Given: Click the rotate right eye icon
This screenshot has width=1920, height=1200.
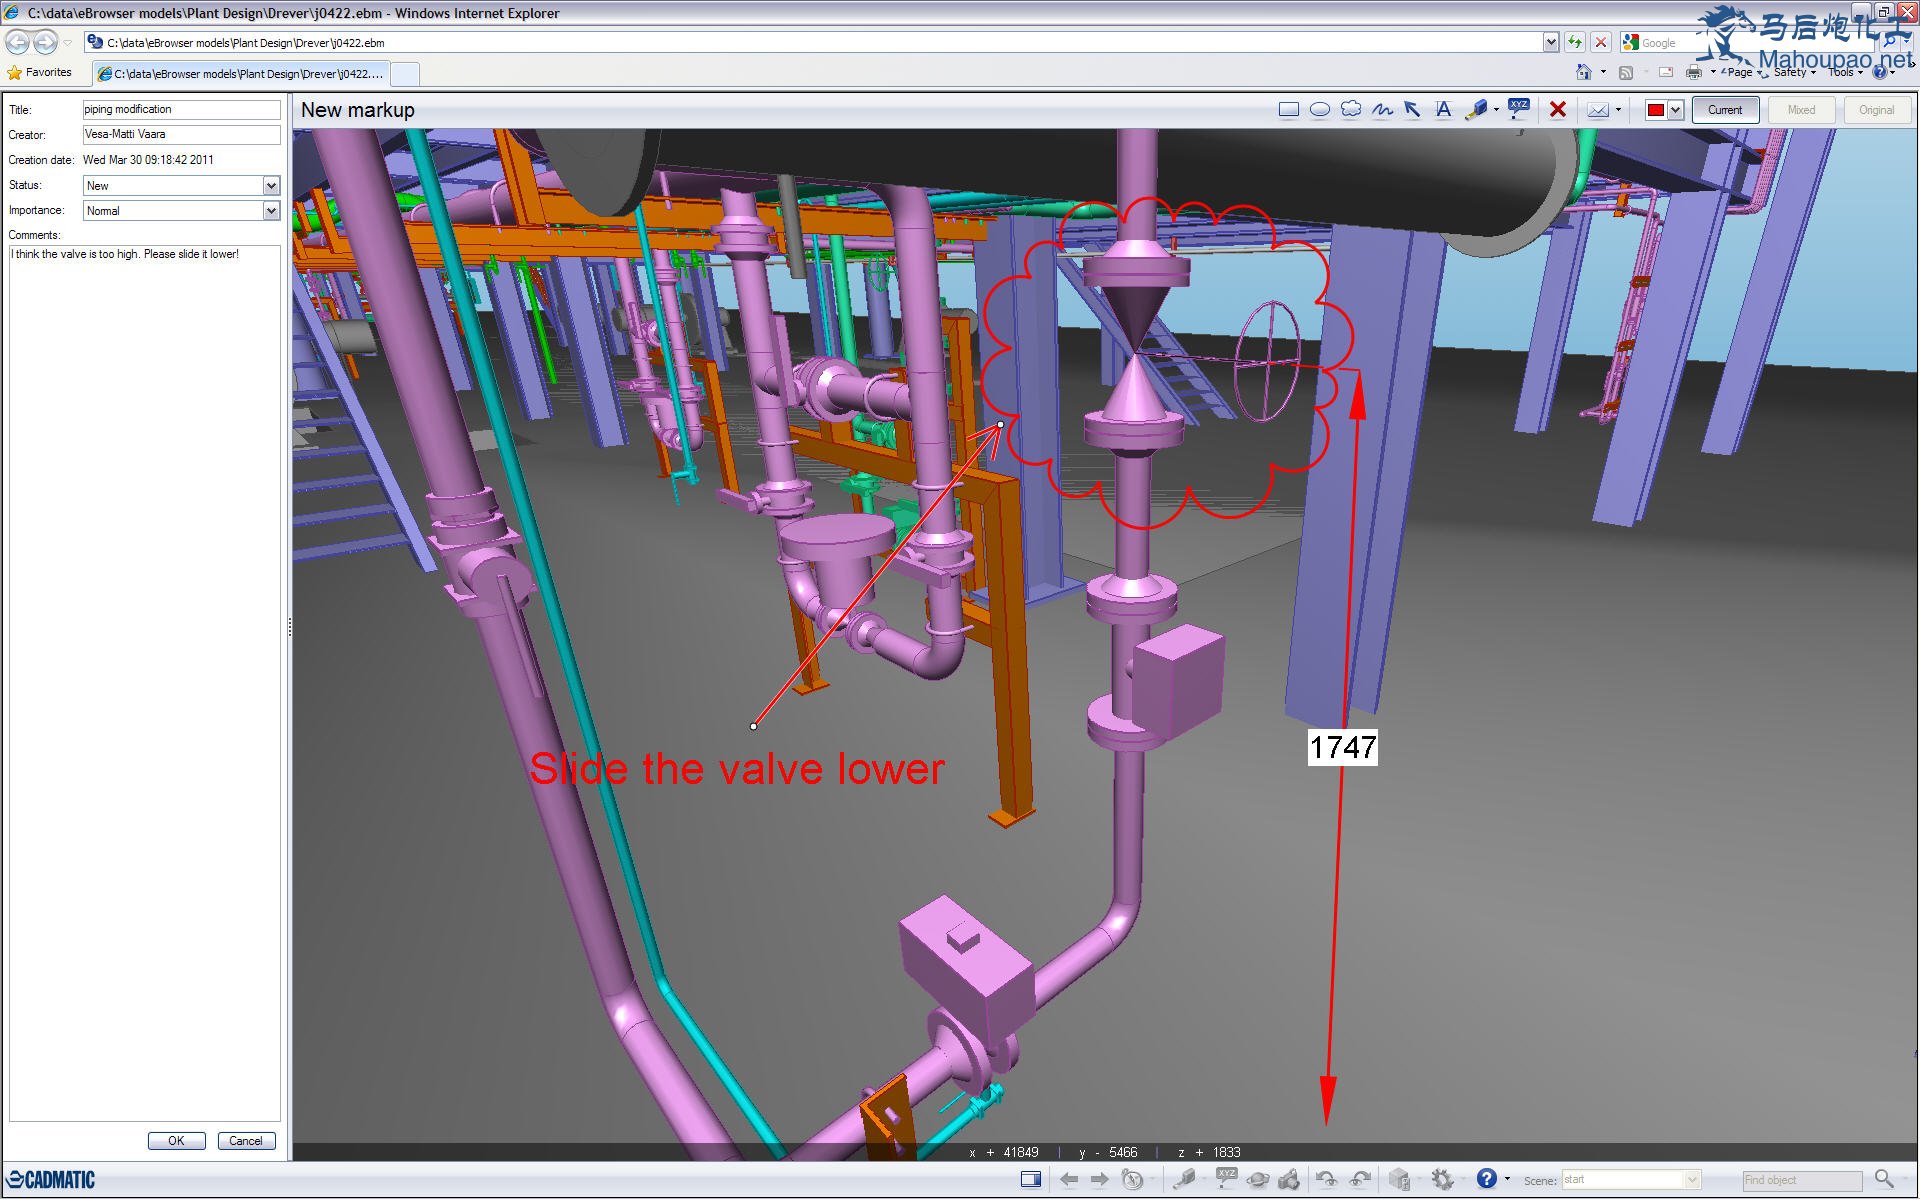Looking at the screenshot, I should 1360,1180.
